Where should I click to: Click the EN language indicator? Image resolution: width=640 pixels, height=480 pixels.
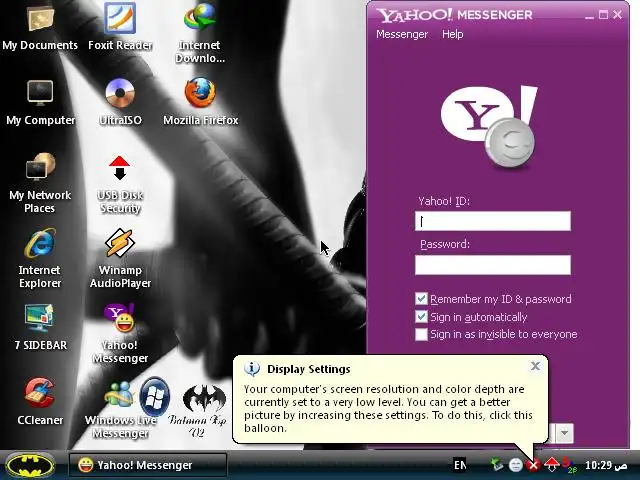[460, 465]
